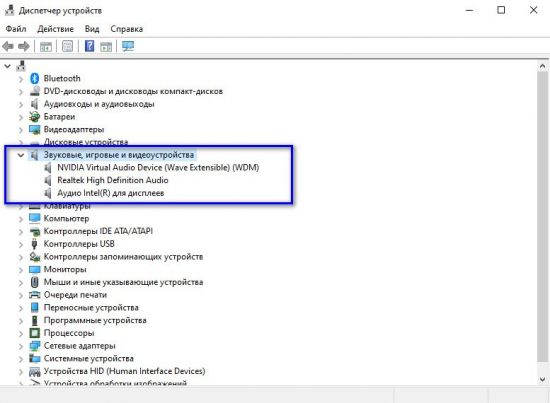Select the Bluetooth category icon
The width and height of the screenshot is (550, 403).
34,78
